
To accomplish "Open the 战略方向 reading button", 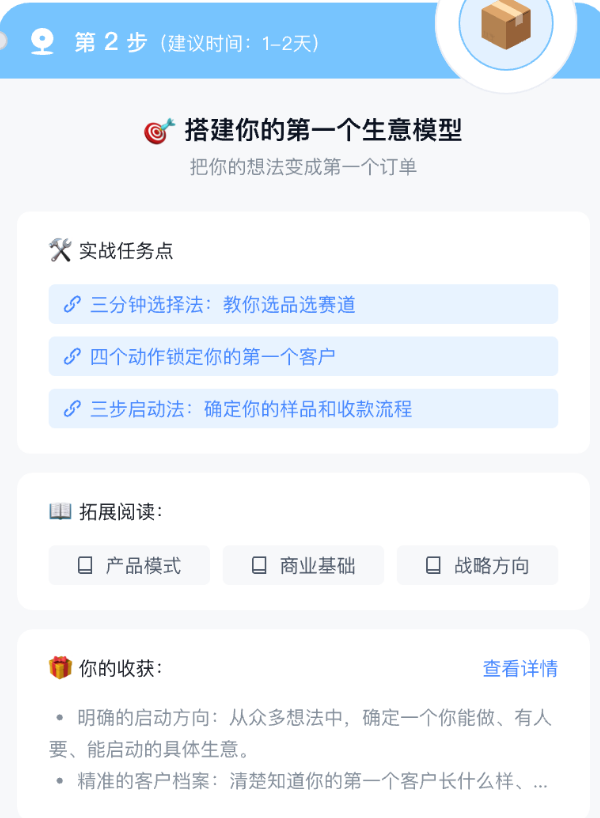I will (x=477, y=566).
